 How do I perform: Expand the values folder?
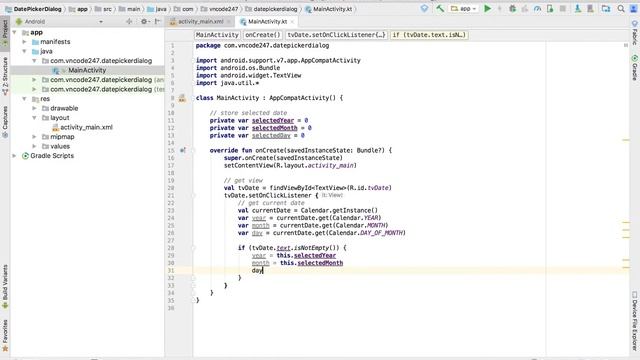click(x=35, y=146)
